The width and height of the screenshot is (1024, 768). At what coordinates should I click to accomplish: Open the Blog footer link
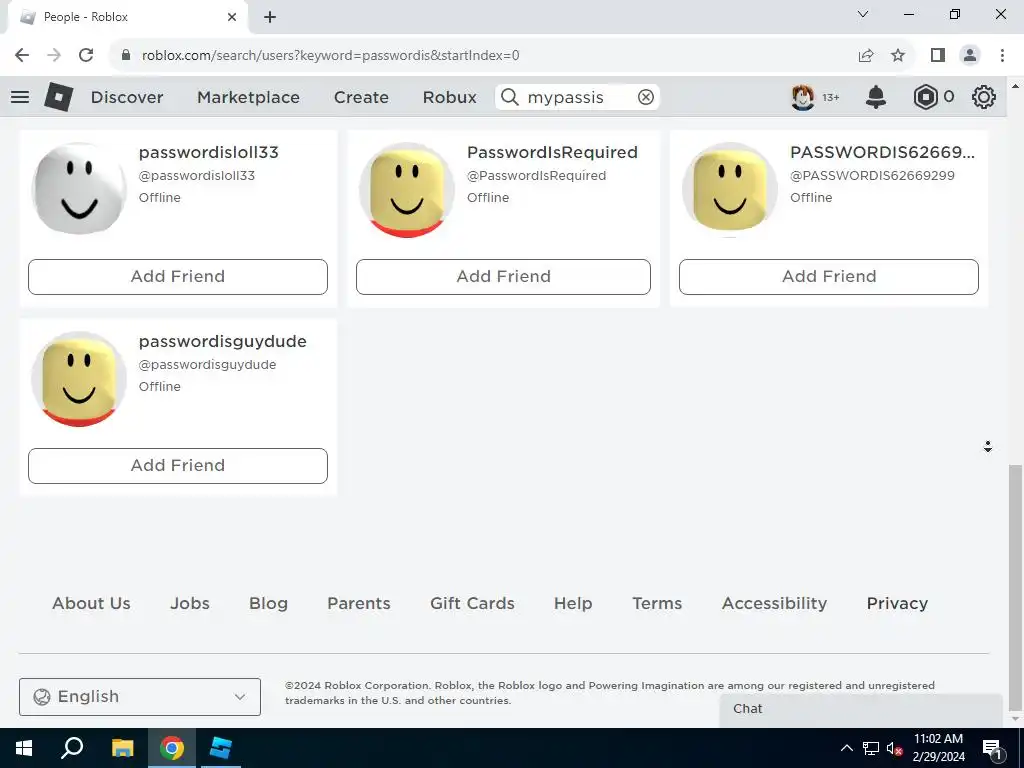tap(268, 603)
